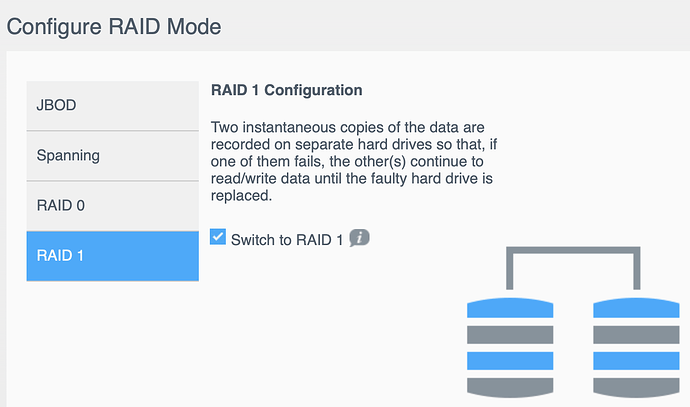
Task: Click the right mirrored drive stack illustration
Action: pos(636,347)
